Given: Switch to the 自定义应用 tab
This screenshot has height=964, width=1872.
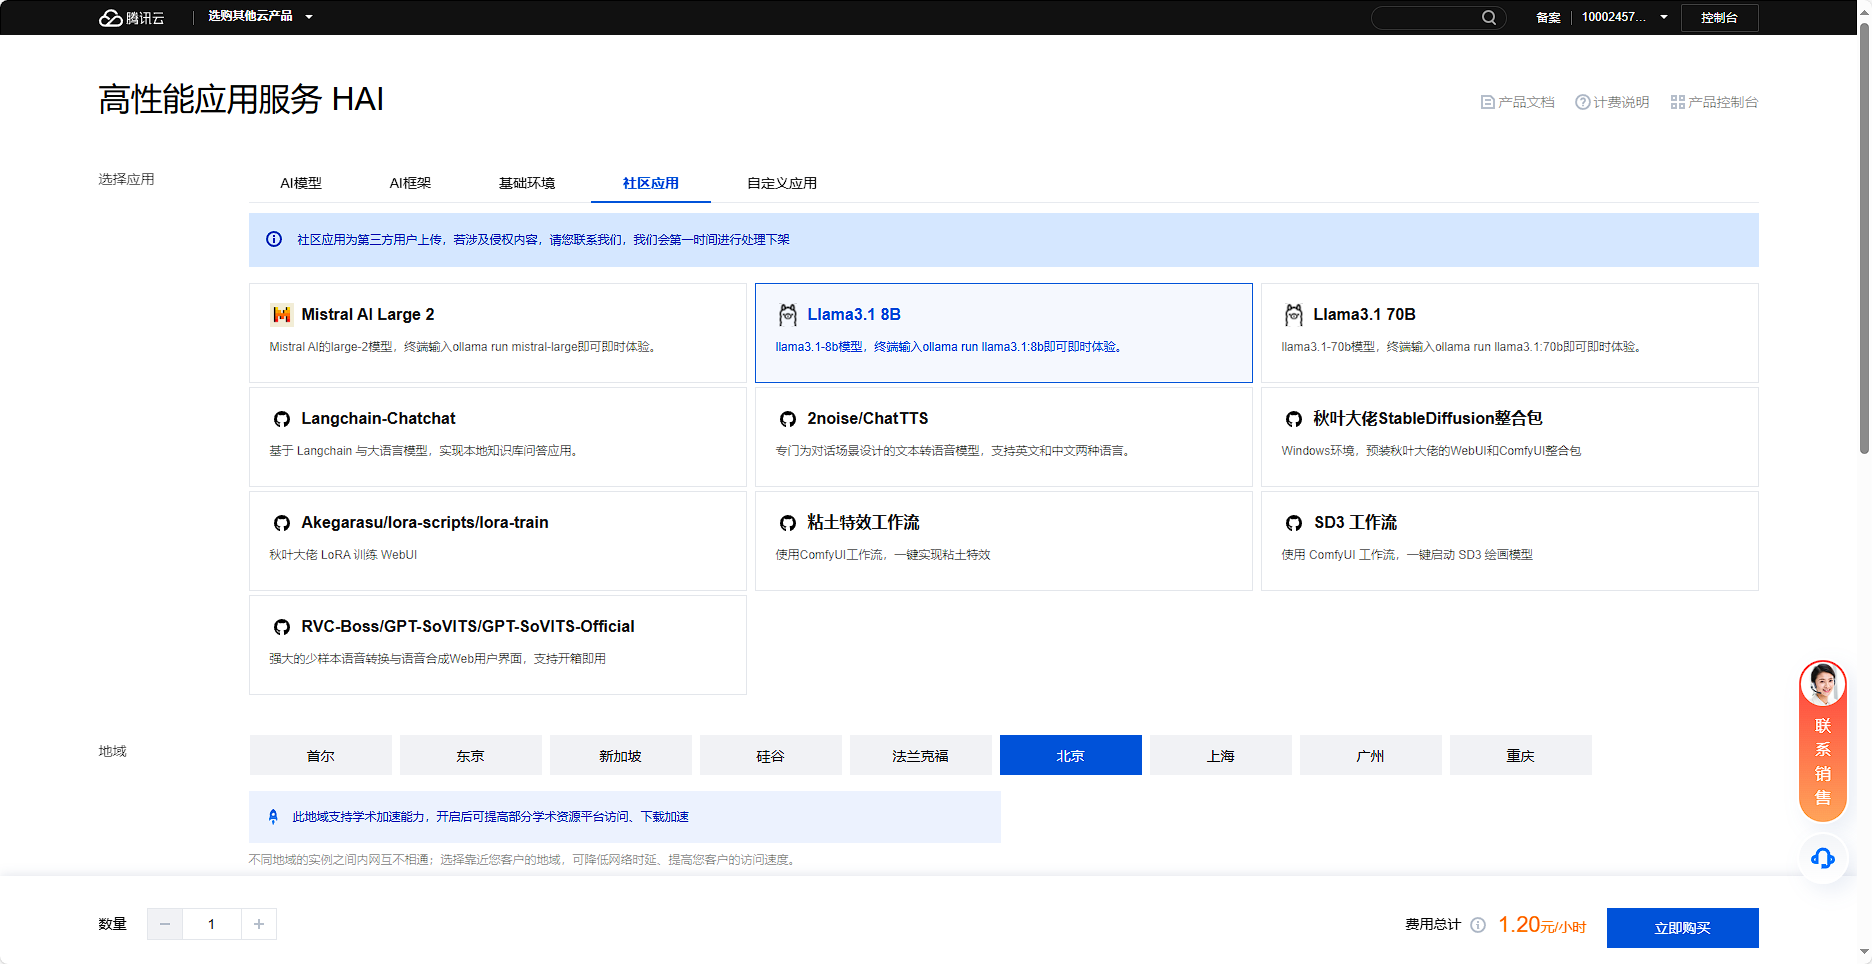Looking at the screenshot, I should tap(782, 183).
